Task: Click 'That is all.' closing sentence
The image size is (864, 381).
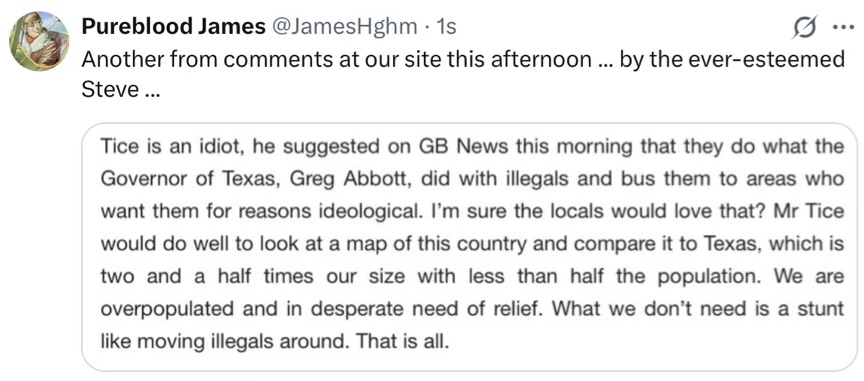Action: coord(403,341)
